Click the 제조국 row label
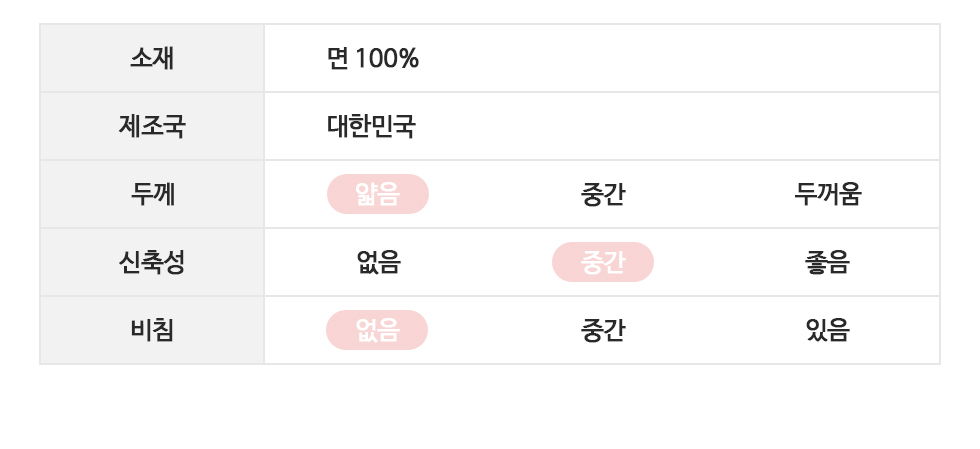980x449 pixels. pos(152,126)
